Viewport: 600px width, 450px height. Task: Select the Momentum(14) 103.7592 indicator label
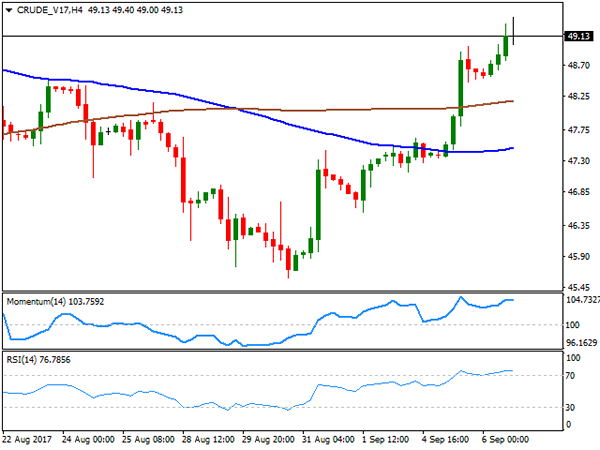[55, 302]
